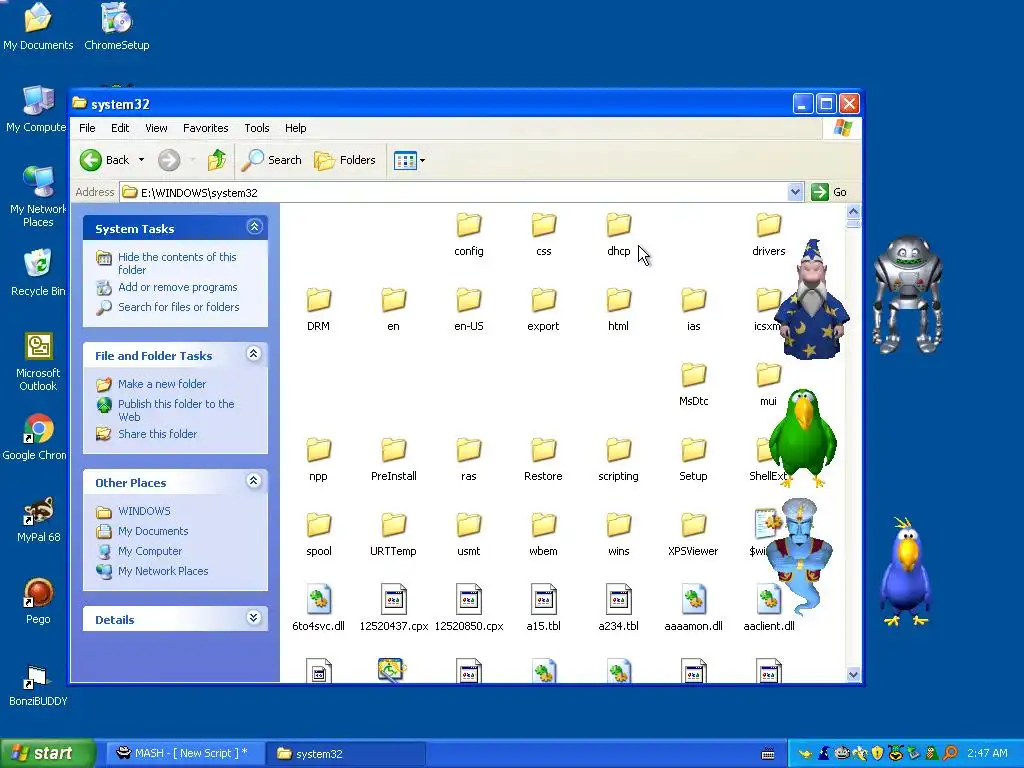Click the Up folder icon in the toolbar
Image resolution: width=1024 pixels, height=768 pixels.
pyautogui.click(x=217, y=160)
